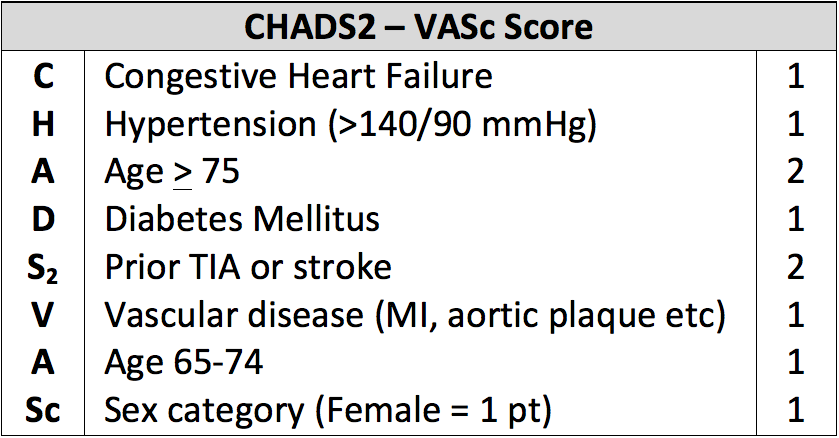Select the Age 65-74 criterion text
Image resolution: width=839 pixels, height=438 pixels.
point(184,363)
